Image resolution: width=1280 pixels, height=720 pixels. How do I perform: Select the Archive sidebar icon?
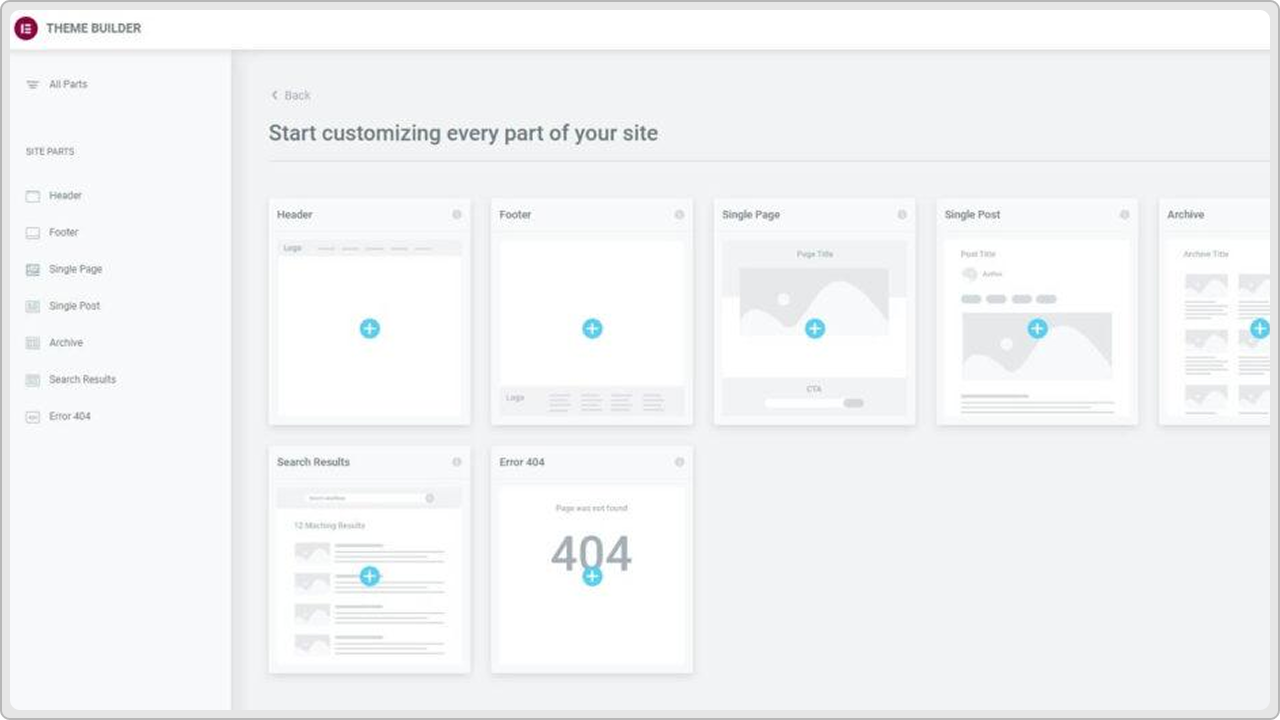[x=31, y=342]
